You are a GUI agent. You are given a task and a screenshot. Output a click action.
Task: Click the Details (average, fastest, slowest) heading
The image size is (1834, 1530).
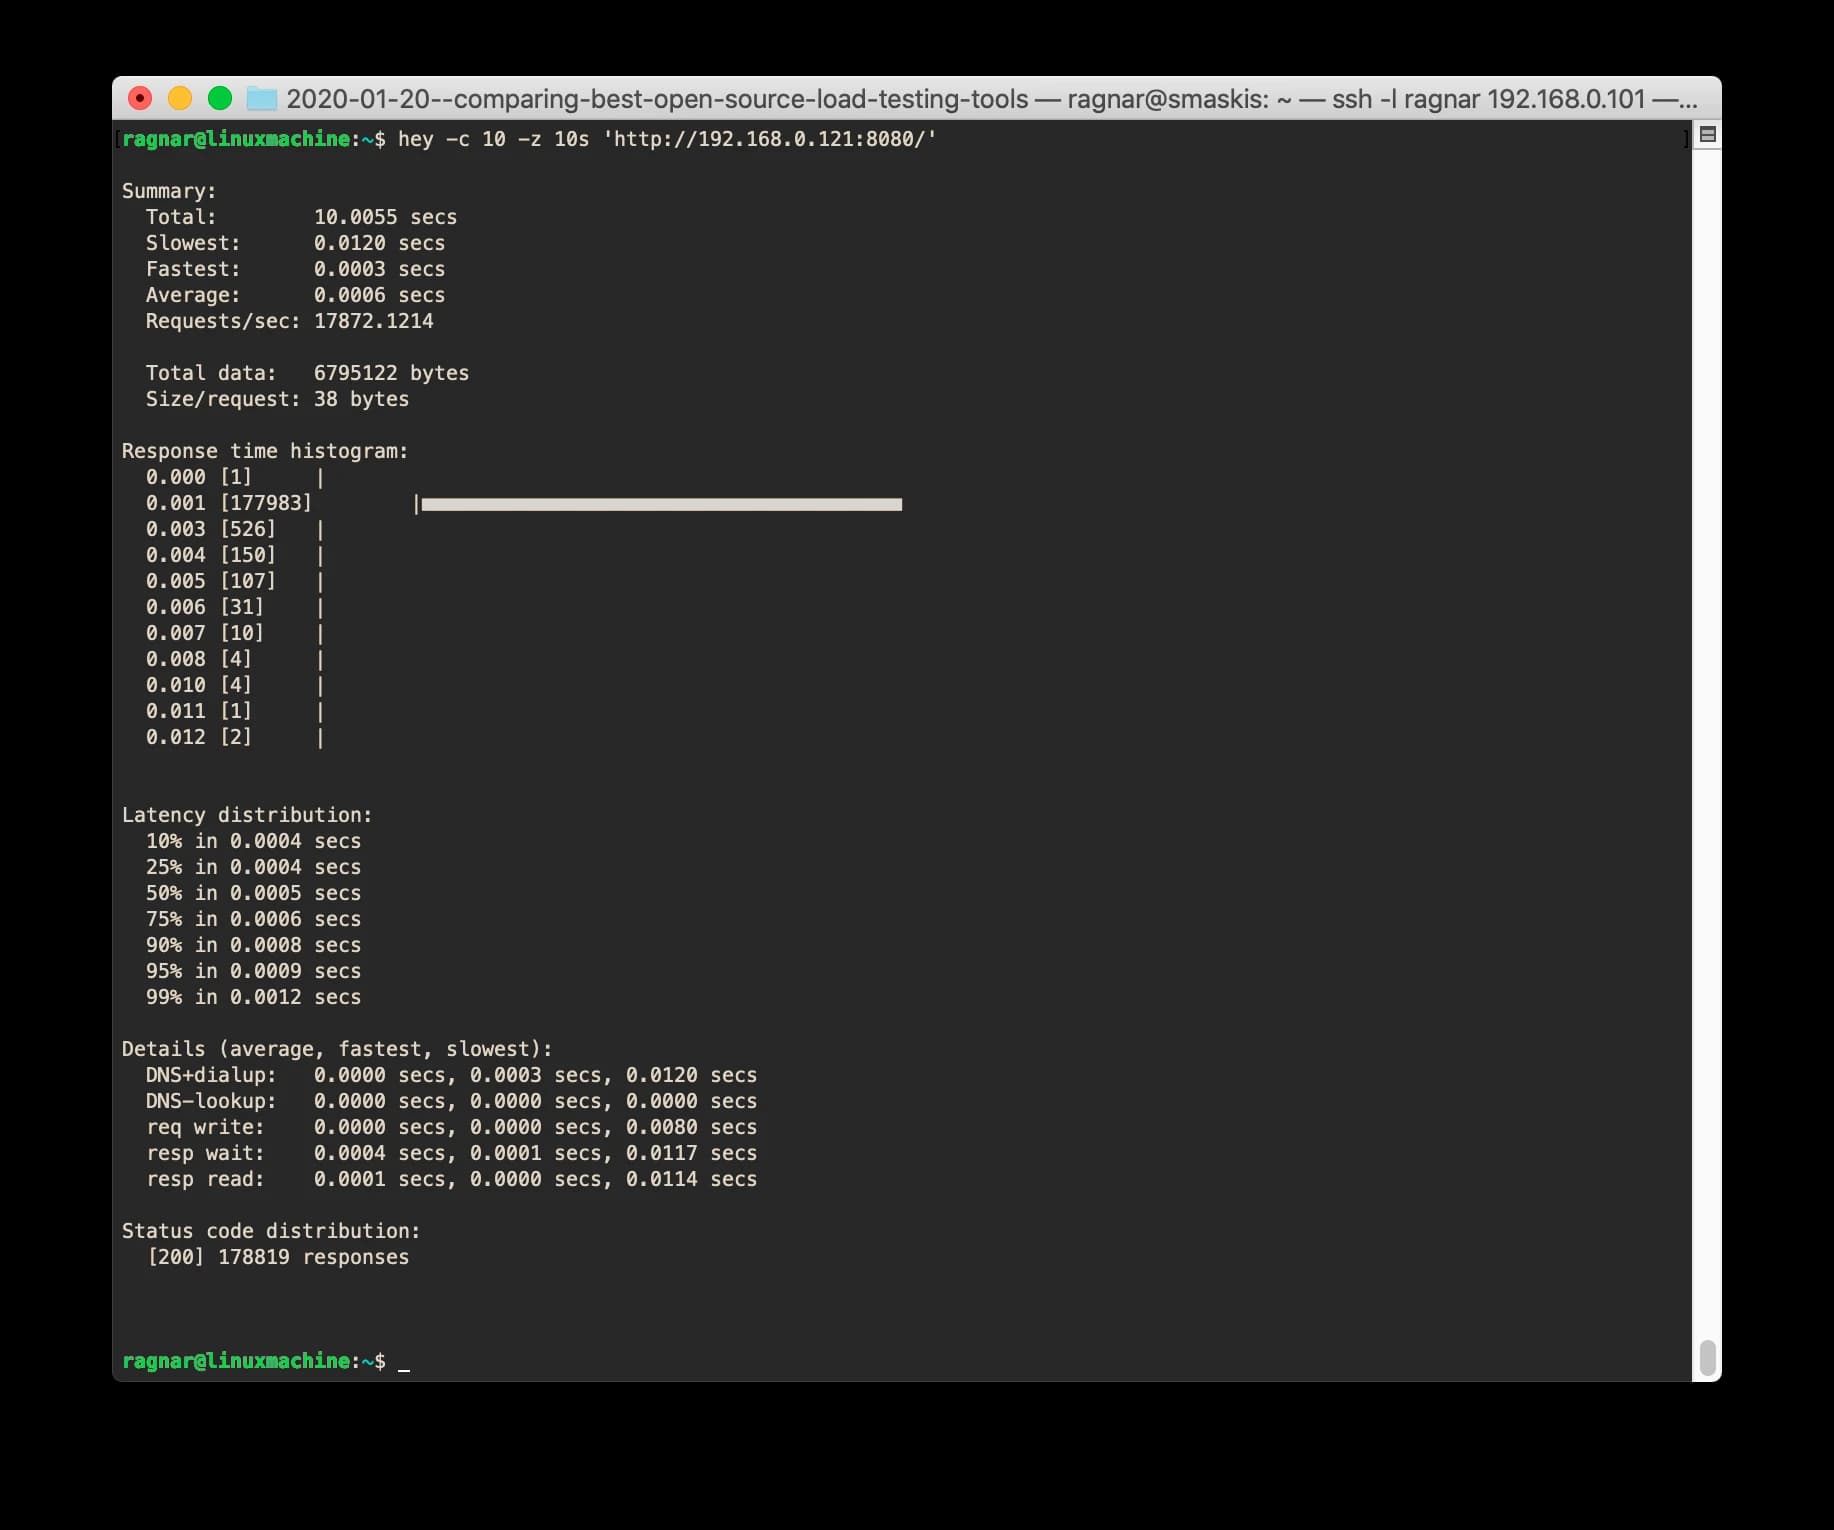coord(337,1049)
